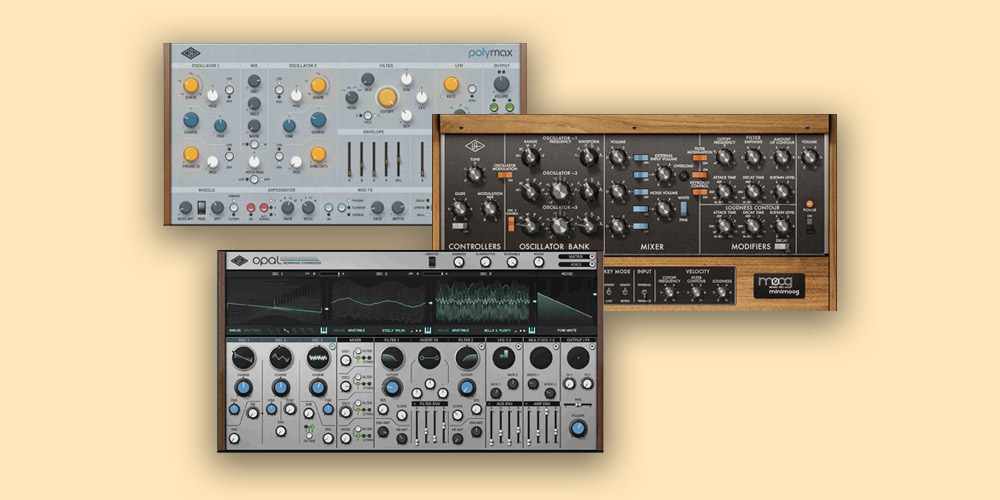Toggle the Minimoog Osc 3 Control switch

(x=511, y=224)
